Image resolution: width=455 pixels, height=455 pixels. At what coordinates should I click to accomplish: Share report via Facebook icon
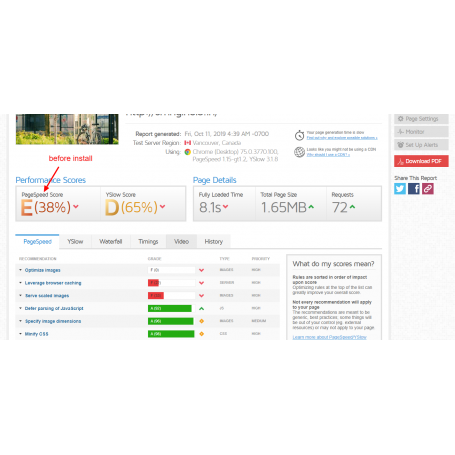(x=414, y=189)
